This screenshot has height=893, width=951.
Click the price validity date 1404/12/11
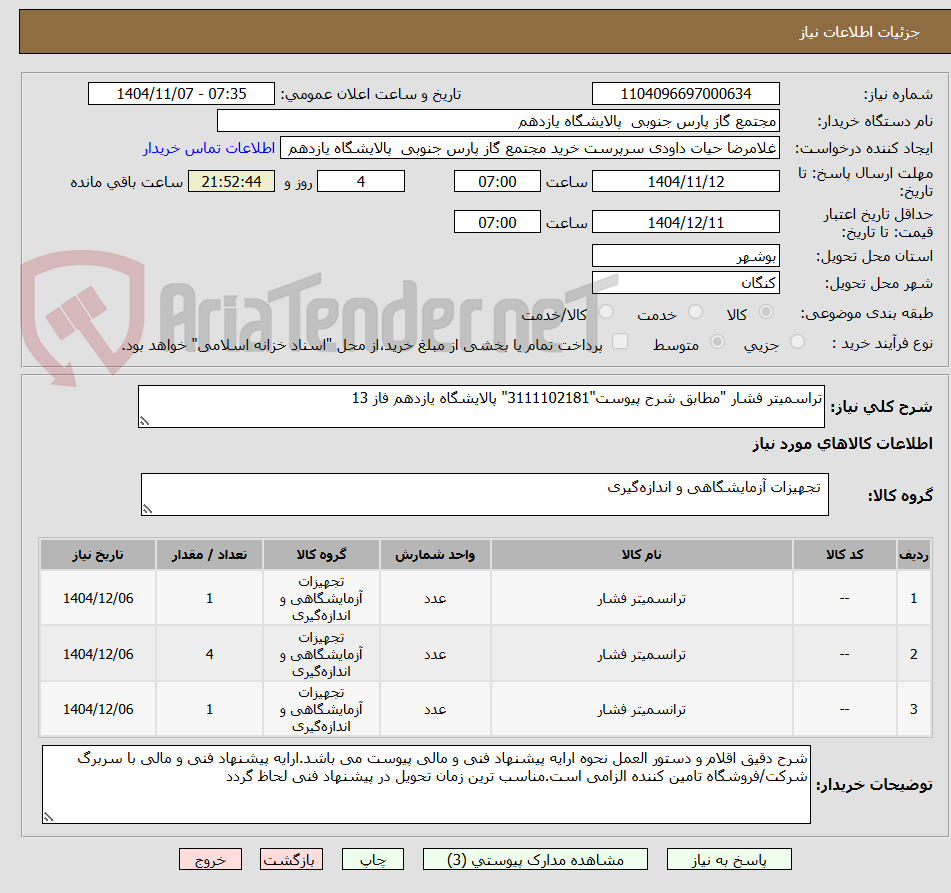[x=685, y=222]
